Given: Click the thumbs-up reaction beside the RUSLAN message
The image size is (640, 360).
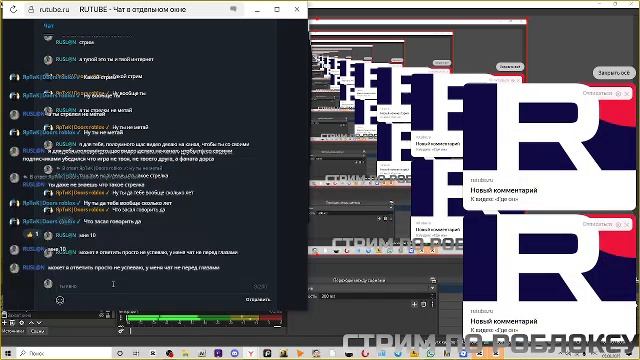Looking at the screenshot, I should tap(32, 234).
